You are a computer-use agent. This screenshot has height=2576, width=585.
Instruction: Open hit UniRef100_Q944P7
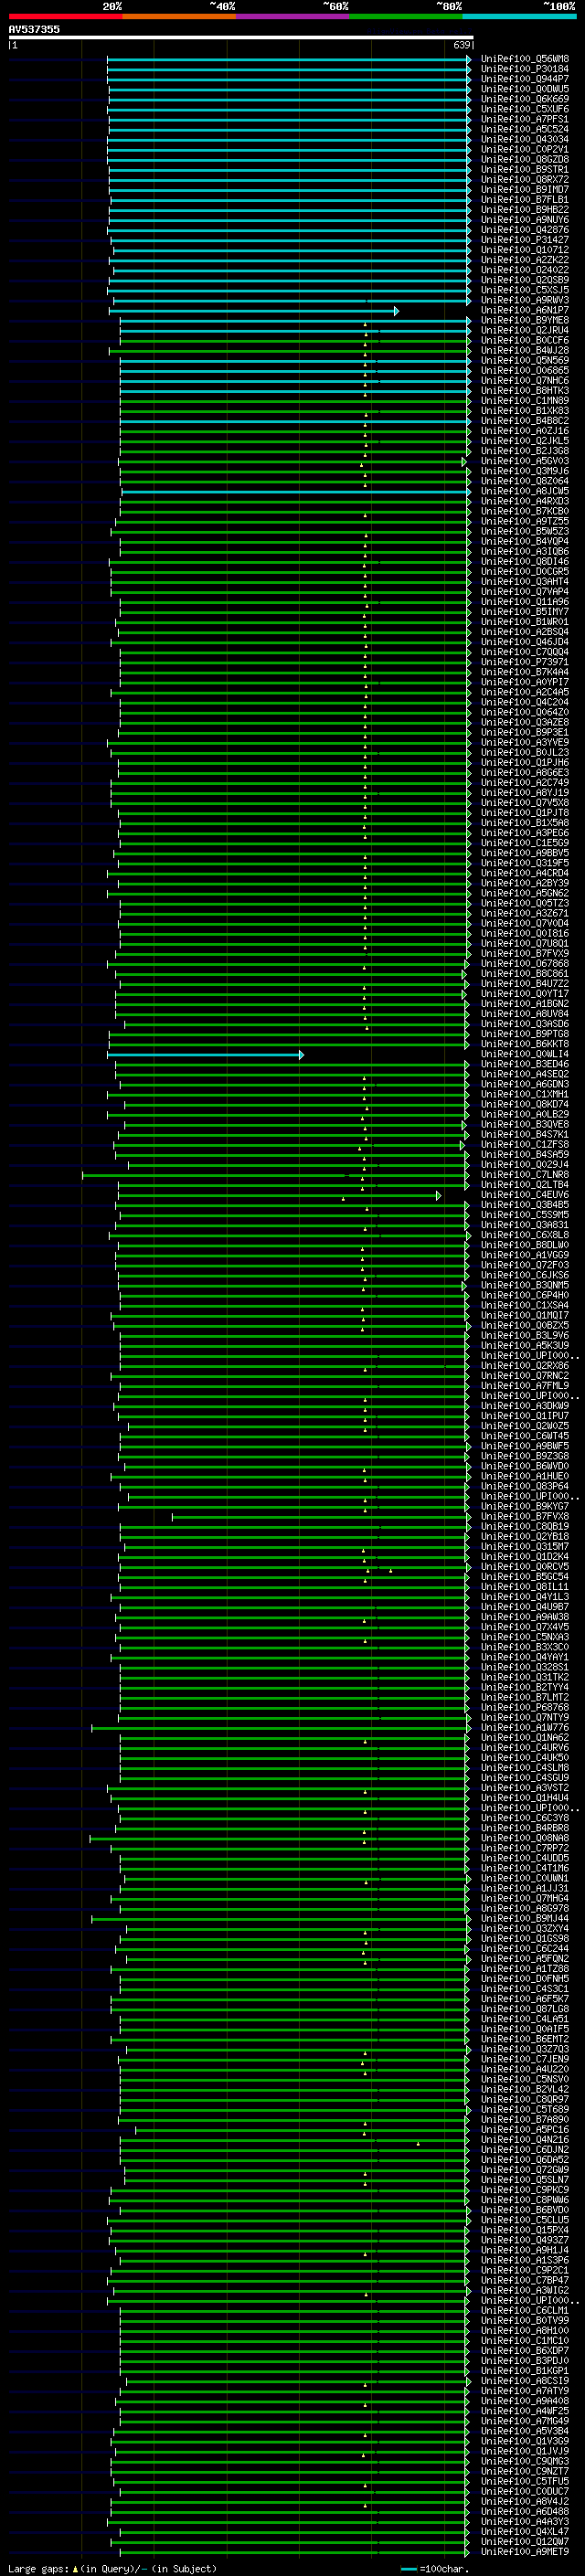point(525,79)
